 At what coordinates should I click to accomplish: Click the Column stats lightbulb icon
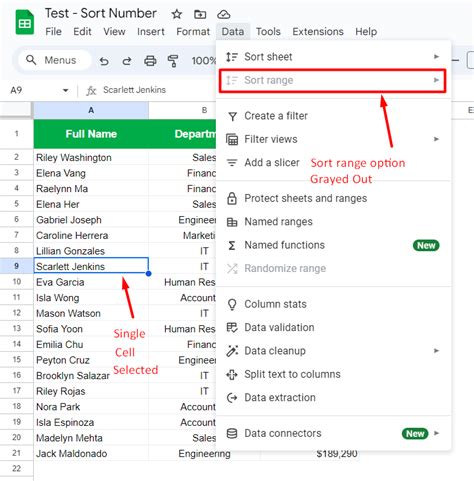click(232, 304)
